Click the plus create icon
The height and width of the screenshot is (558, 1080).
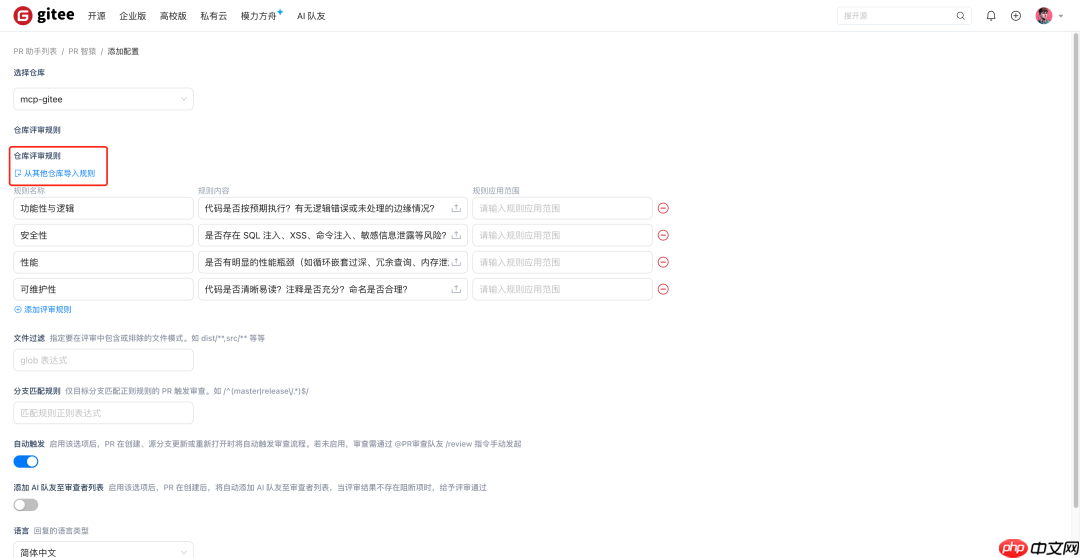coord(1016,16)
